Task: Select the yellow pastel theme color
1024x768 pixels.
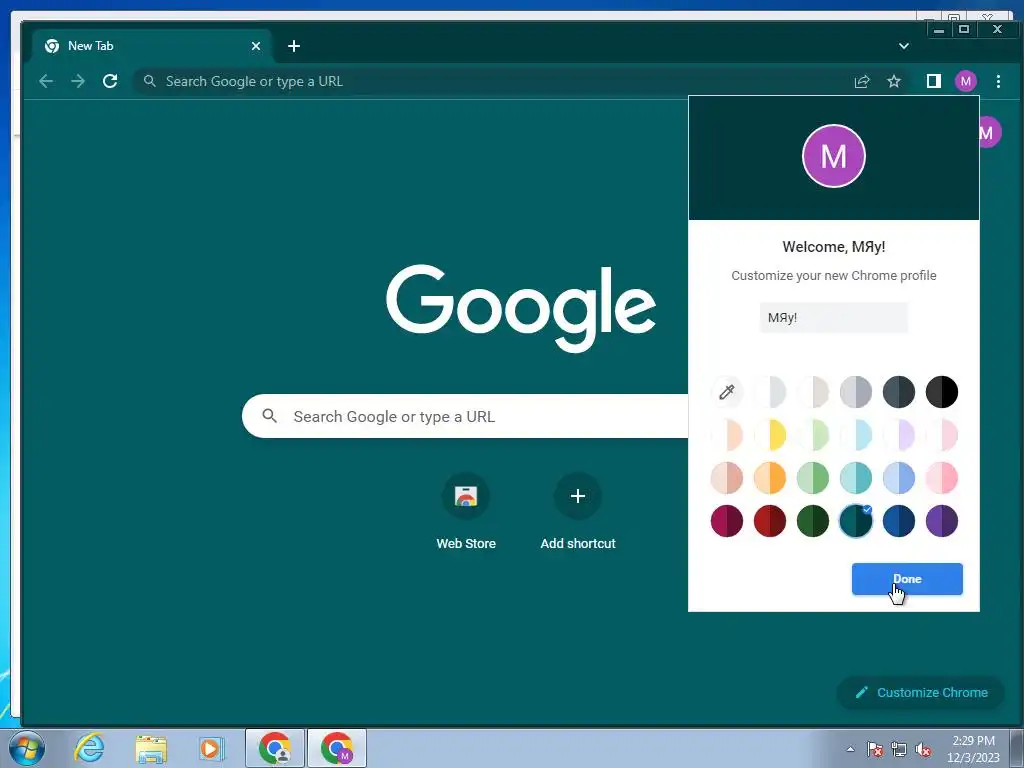Action: (x=770, y=435)
